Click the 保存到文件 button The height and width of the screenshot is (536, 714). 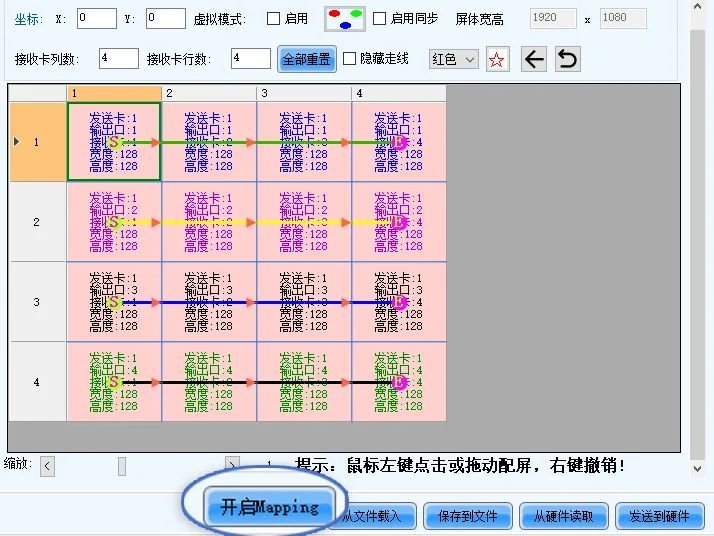point(468,516)
